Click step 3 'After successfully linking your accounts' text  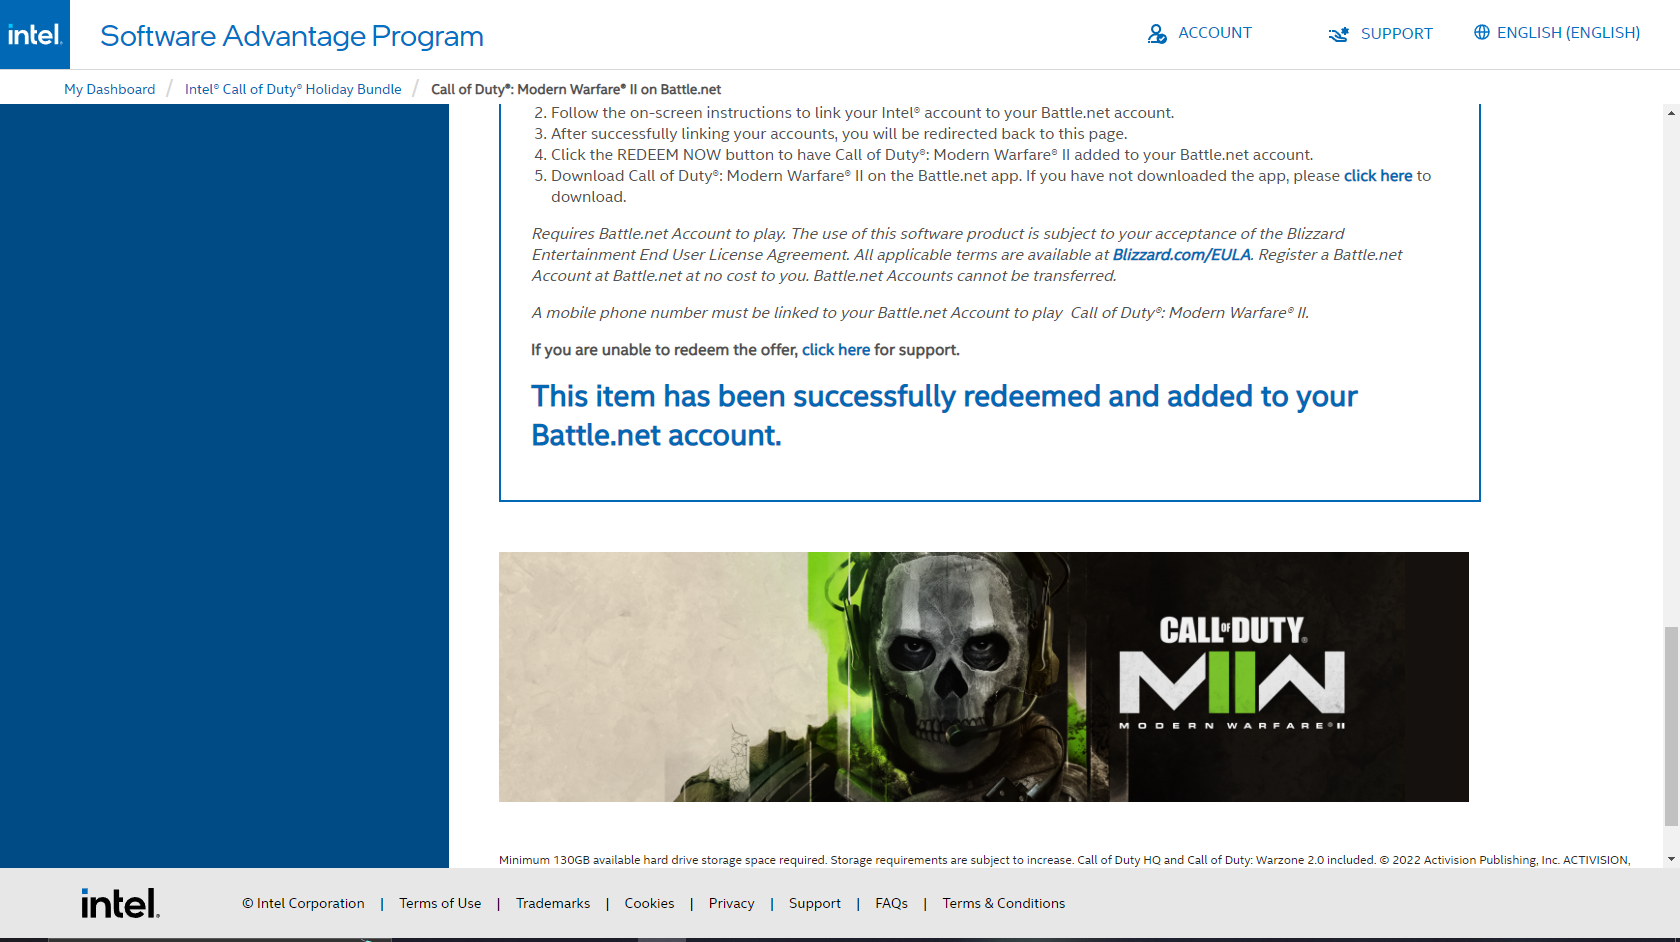839,134
